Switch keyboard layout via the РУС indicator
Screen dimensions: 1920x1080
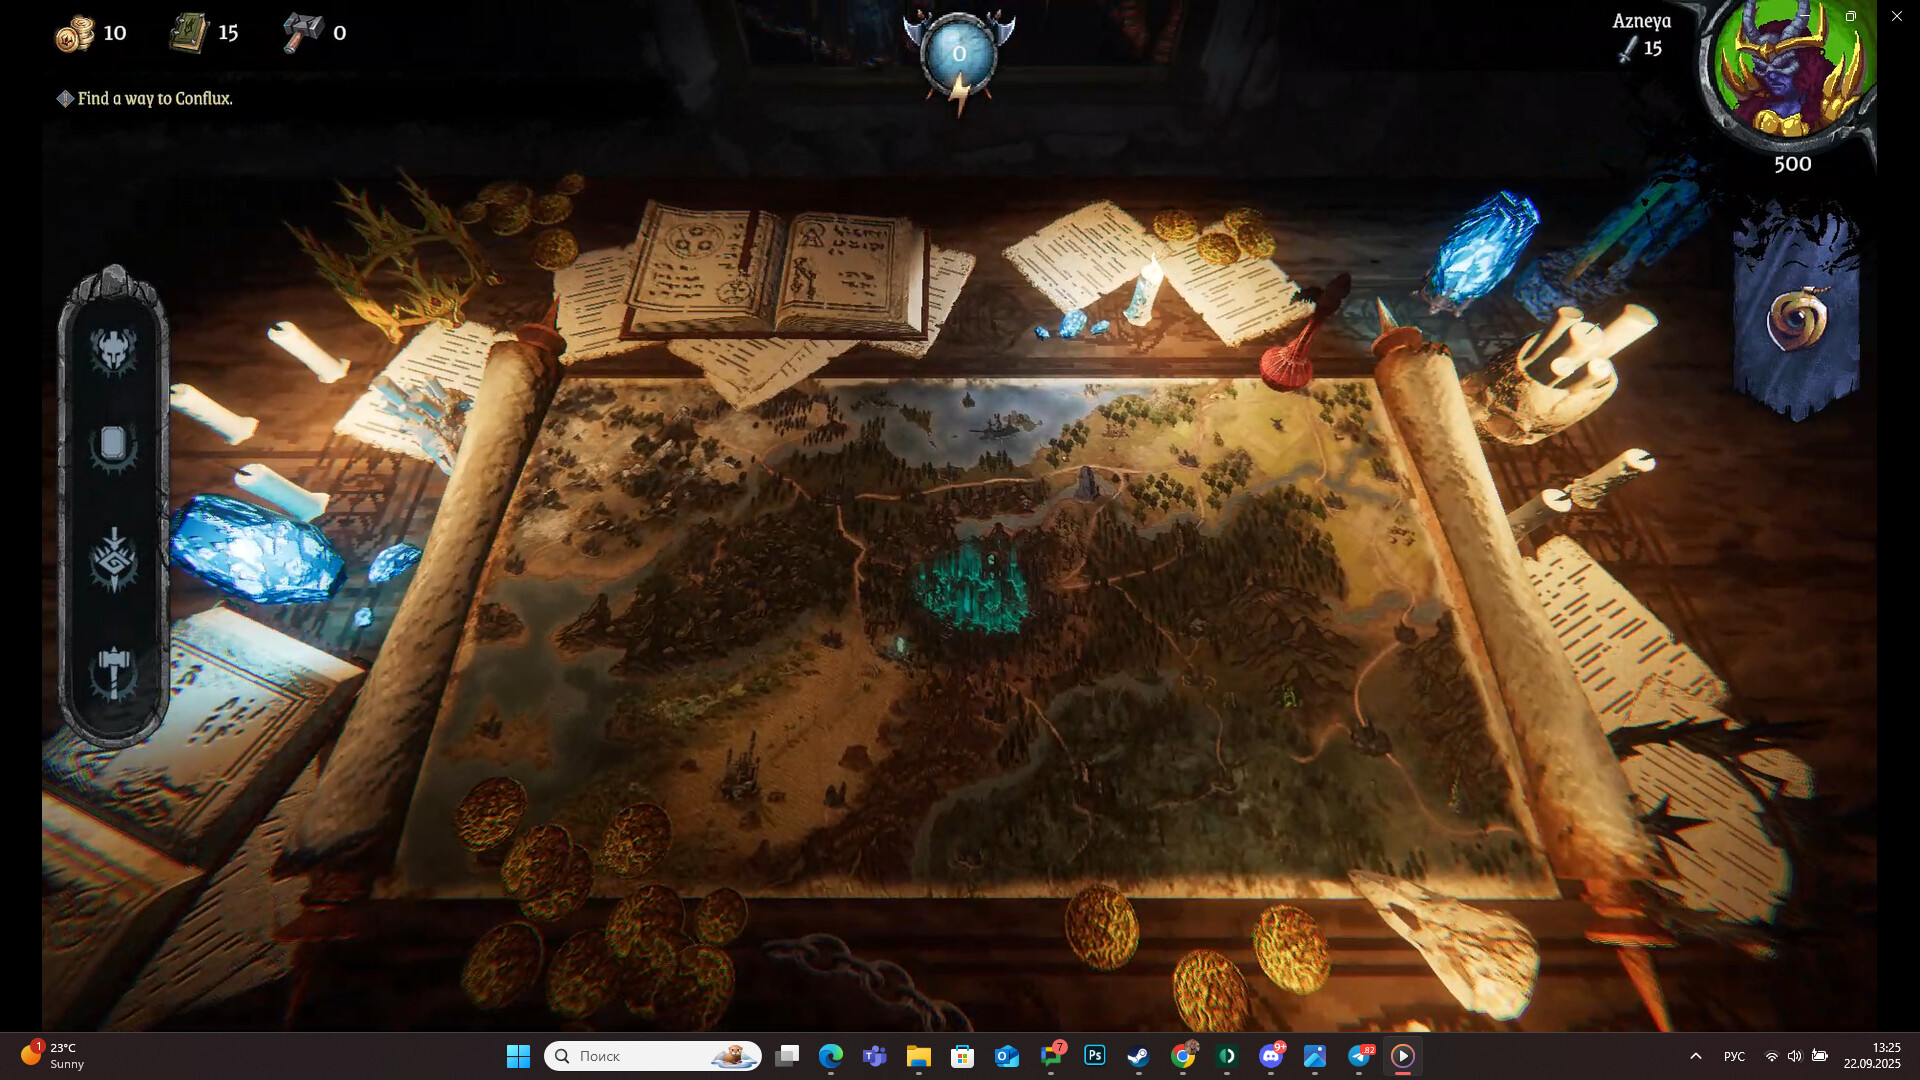pyautogui.click(x=1733, y=1055)
